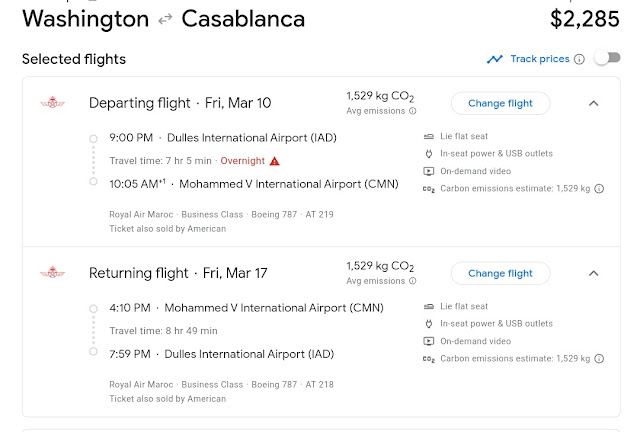Click the returning carbon emissions estimate info icon

click(599, 358)
